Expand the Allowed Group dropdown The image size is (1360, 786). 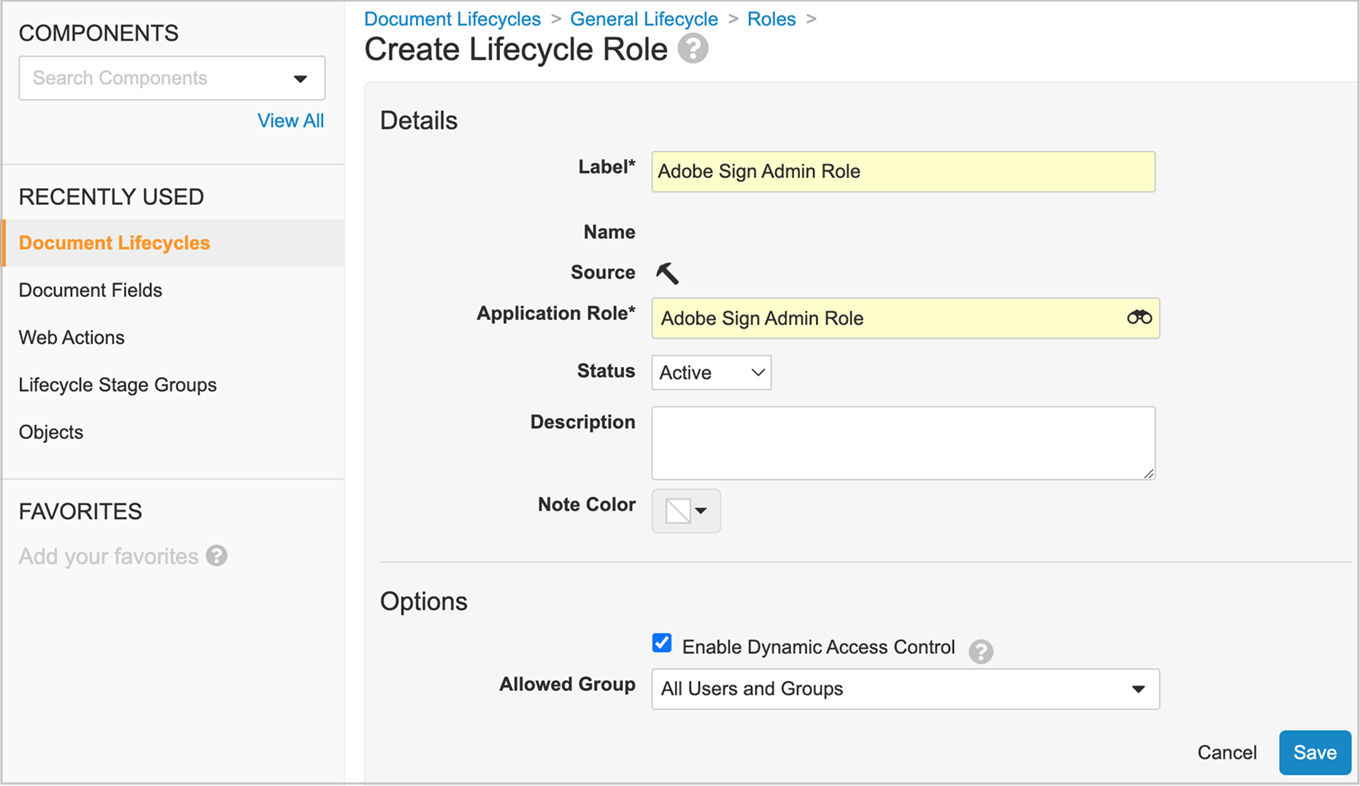click(x=905, y=689)
